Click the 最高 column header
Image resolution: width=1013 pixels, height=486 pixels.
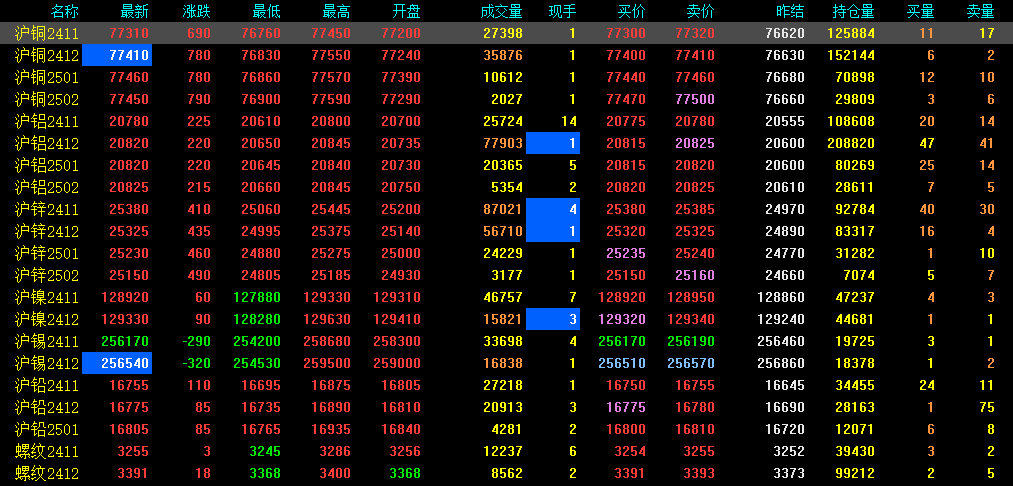pyautogui.click(x=336, y=11)
